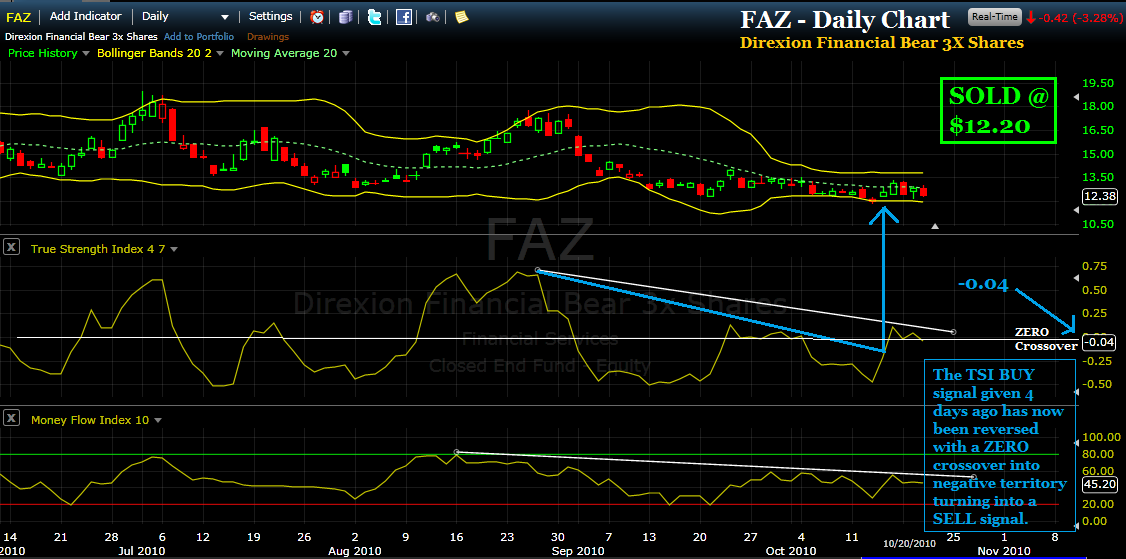Expand the Price History options arrow
This screenshot has width=1126, height=559.
point(86,53)
